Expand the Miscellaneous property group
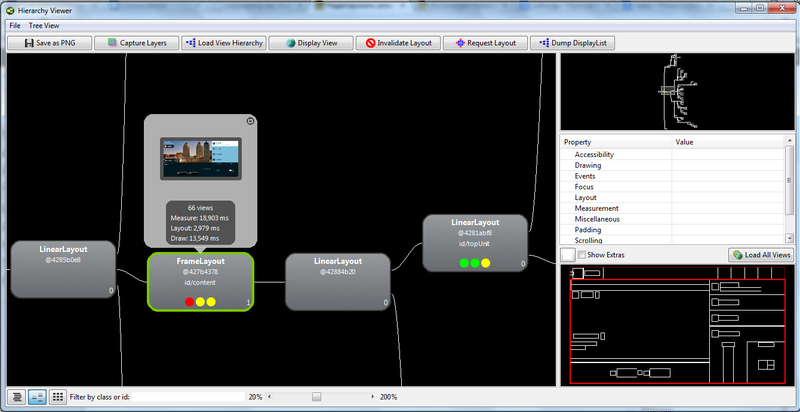The width and height of the screenshot is (800, 412). pos(597,219)
